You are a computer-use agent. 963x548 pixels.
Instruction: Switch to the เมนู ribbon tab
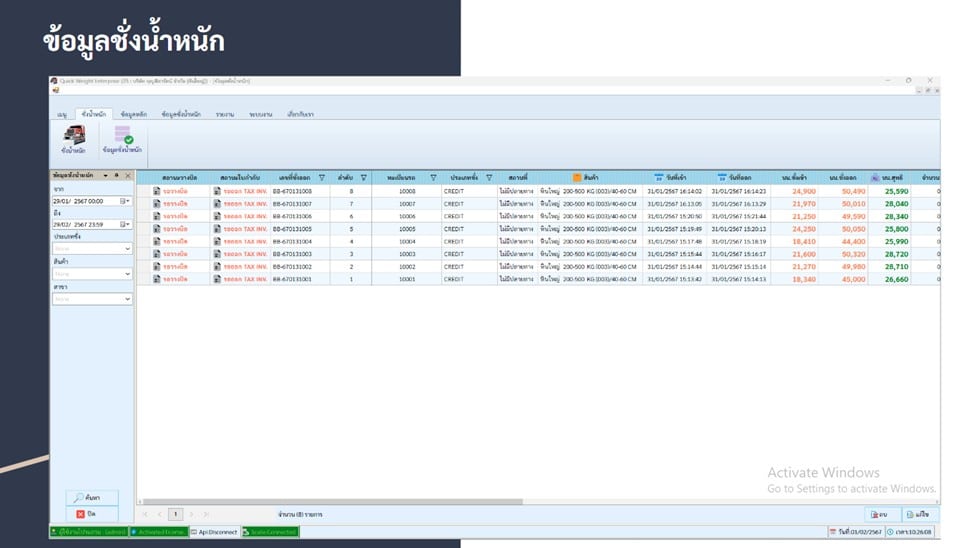[62, 114]
